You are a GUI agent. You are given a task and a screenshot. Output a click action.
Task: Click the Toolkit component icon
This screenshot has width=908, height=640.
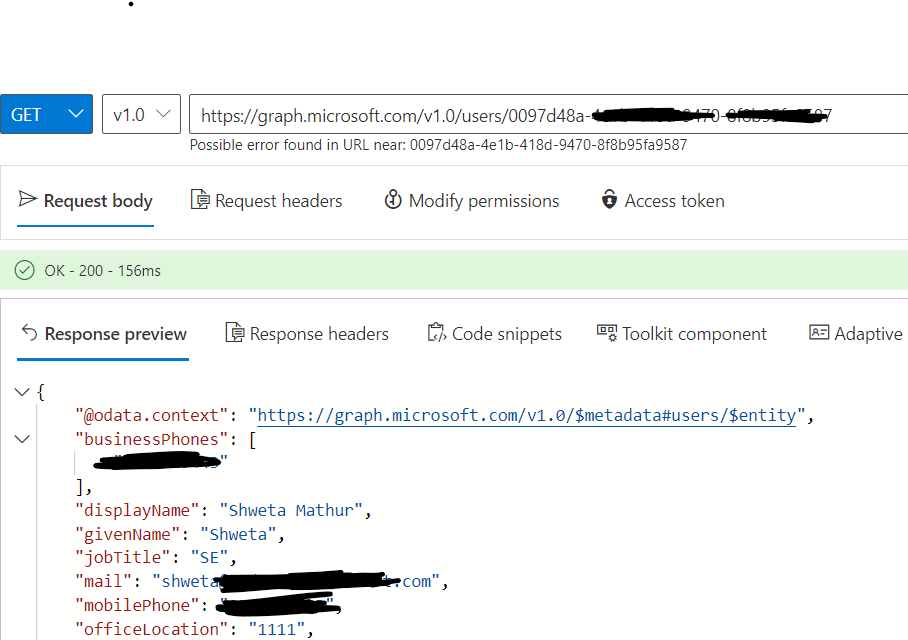coord(607,333)
